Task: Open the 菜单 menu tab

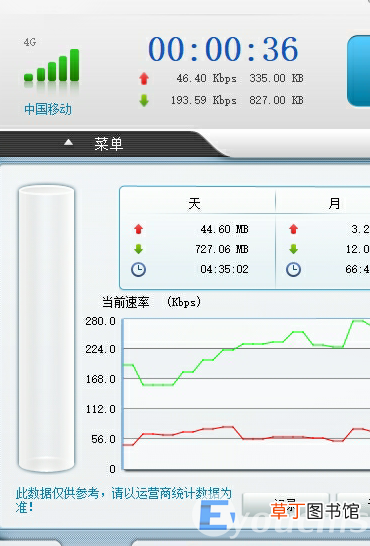Action: (x=109, y=143)
